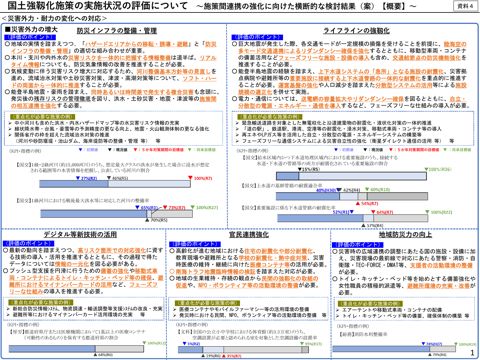Click the blue 評価のポイント tag under 地域防災力の向上
The height and width of the screenshot is (360, 480).
coord(357,245)
